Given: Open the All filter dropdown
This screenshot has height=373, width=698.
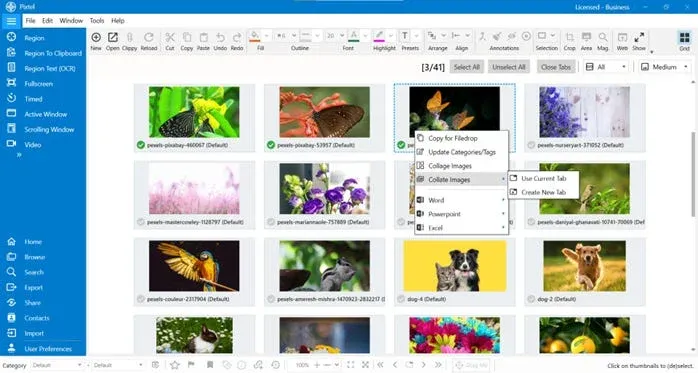Looking at the screenshot, I should tap(606, 67).
